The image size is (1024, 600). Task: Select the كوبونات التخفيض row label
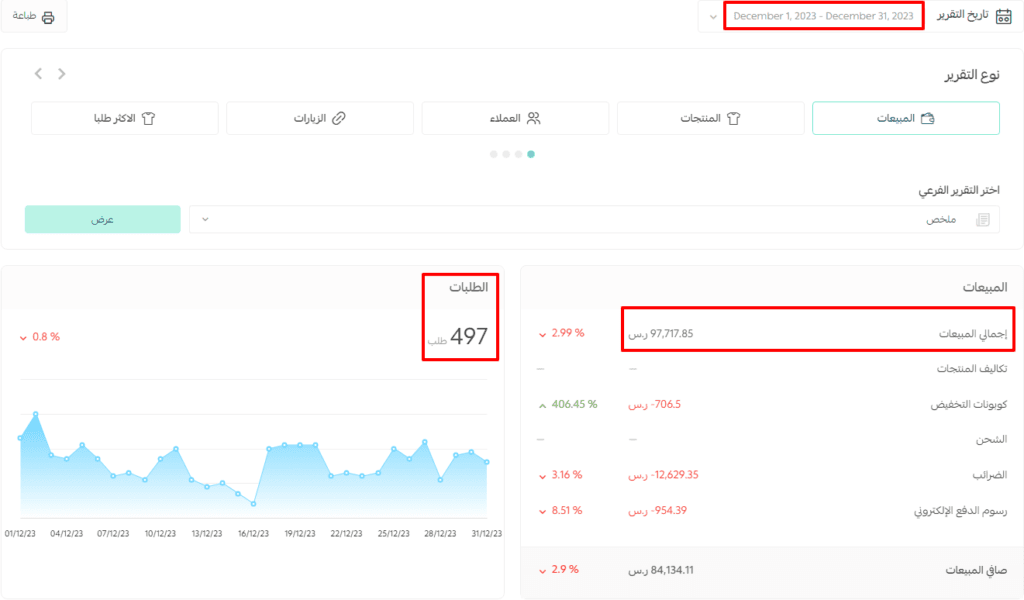pyautogui.click(x=969, y=405)
